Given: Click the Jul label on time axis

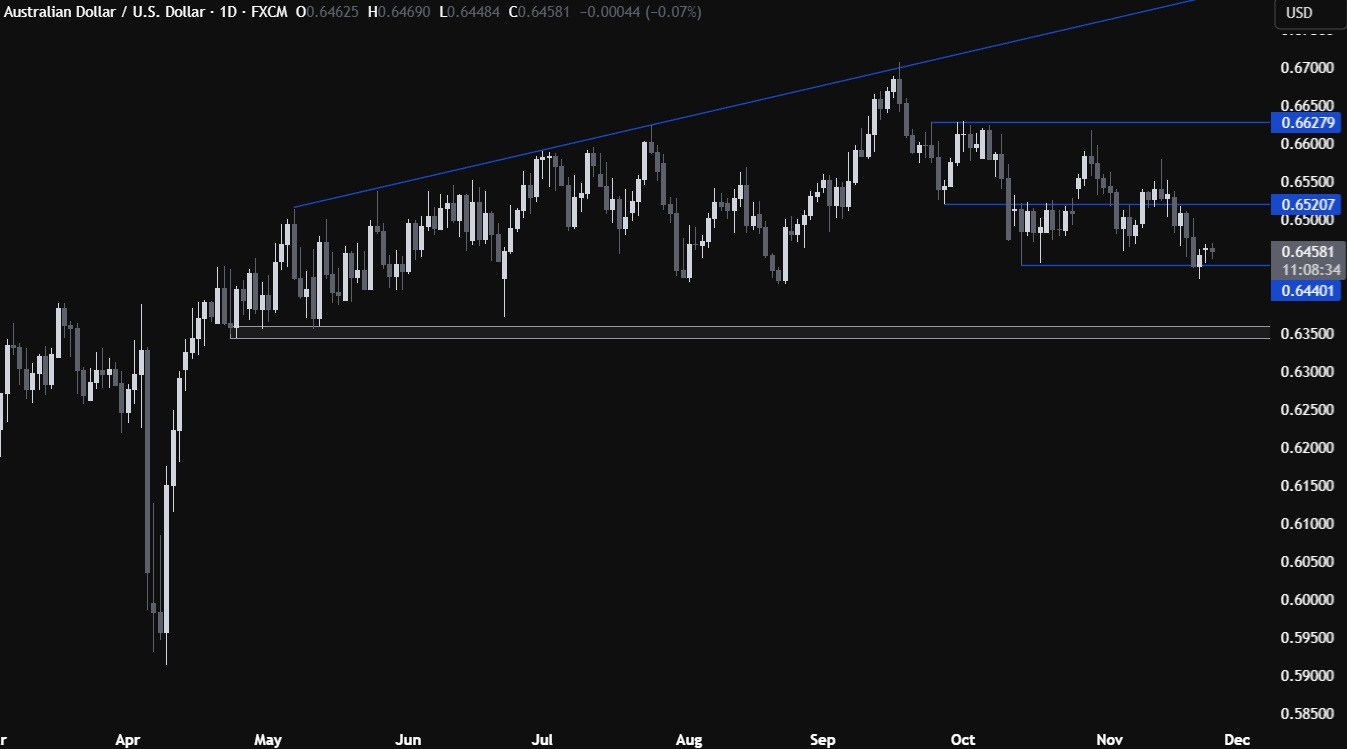Looking at the screenshot, I should tap(542, 740).
